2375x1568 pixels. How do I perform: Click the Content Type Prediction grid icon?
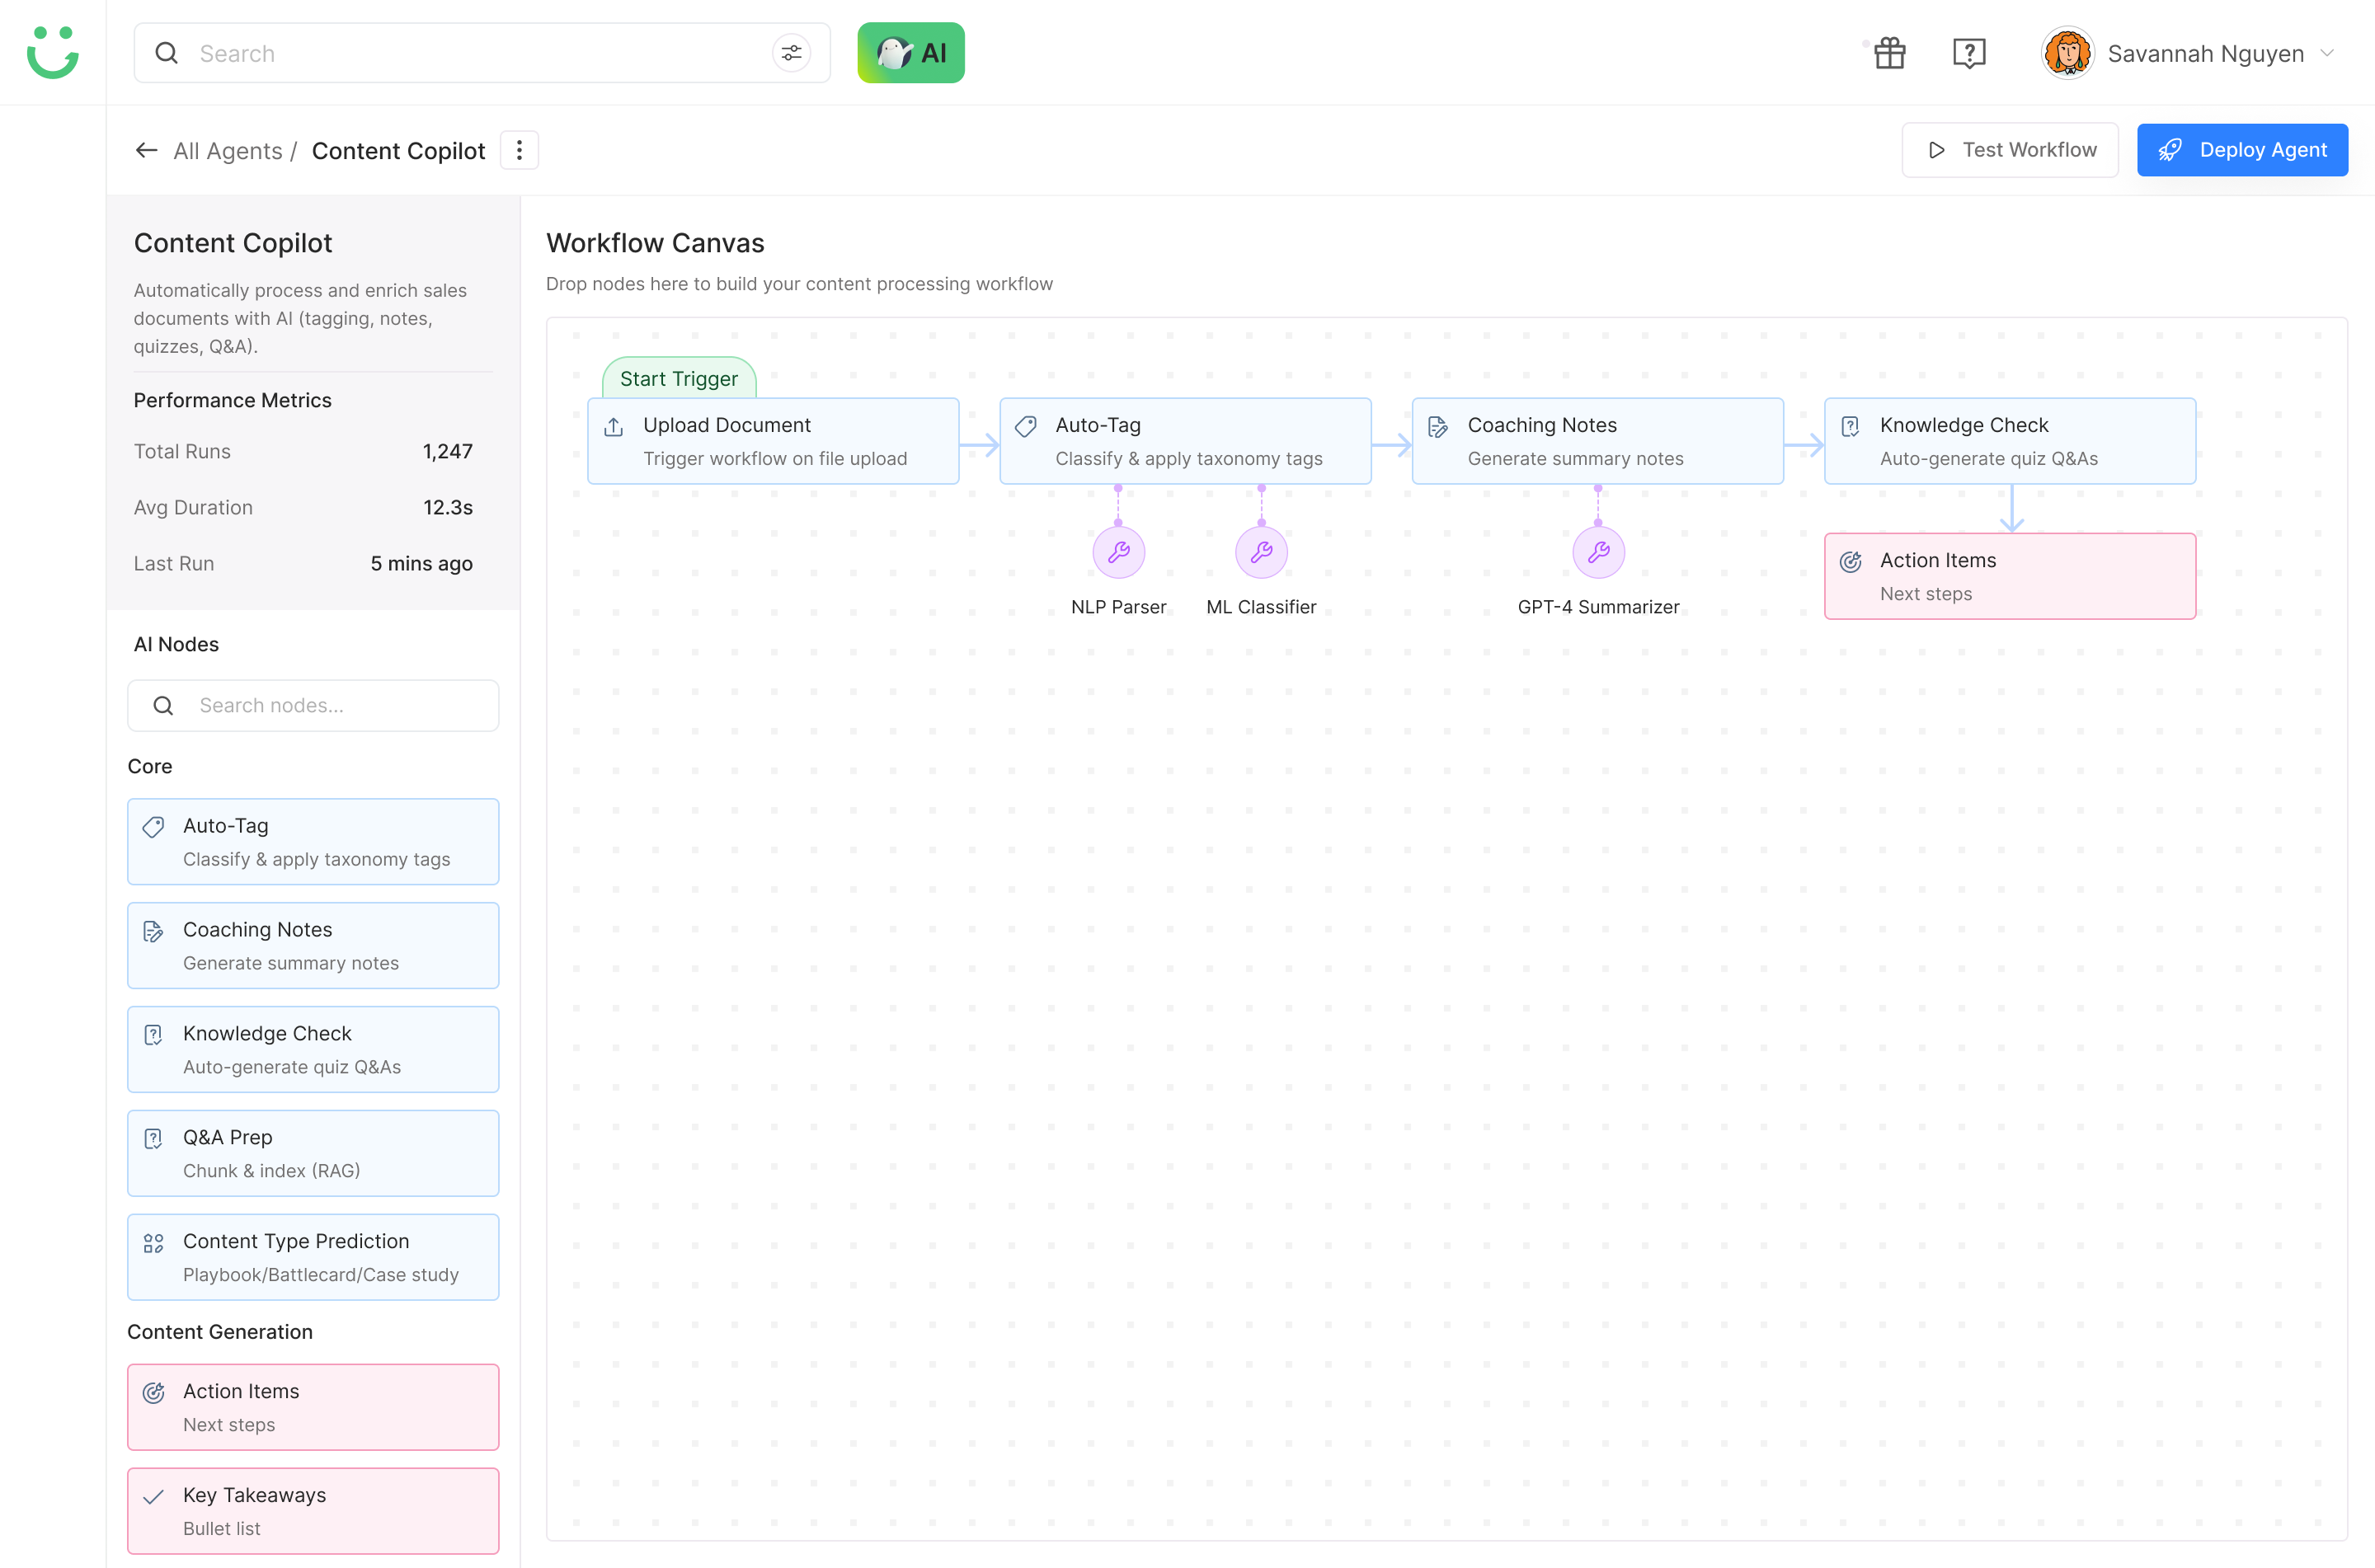[x=153, y=1243]
